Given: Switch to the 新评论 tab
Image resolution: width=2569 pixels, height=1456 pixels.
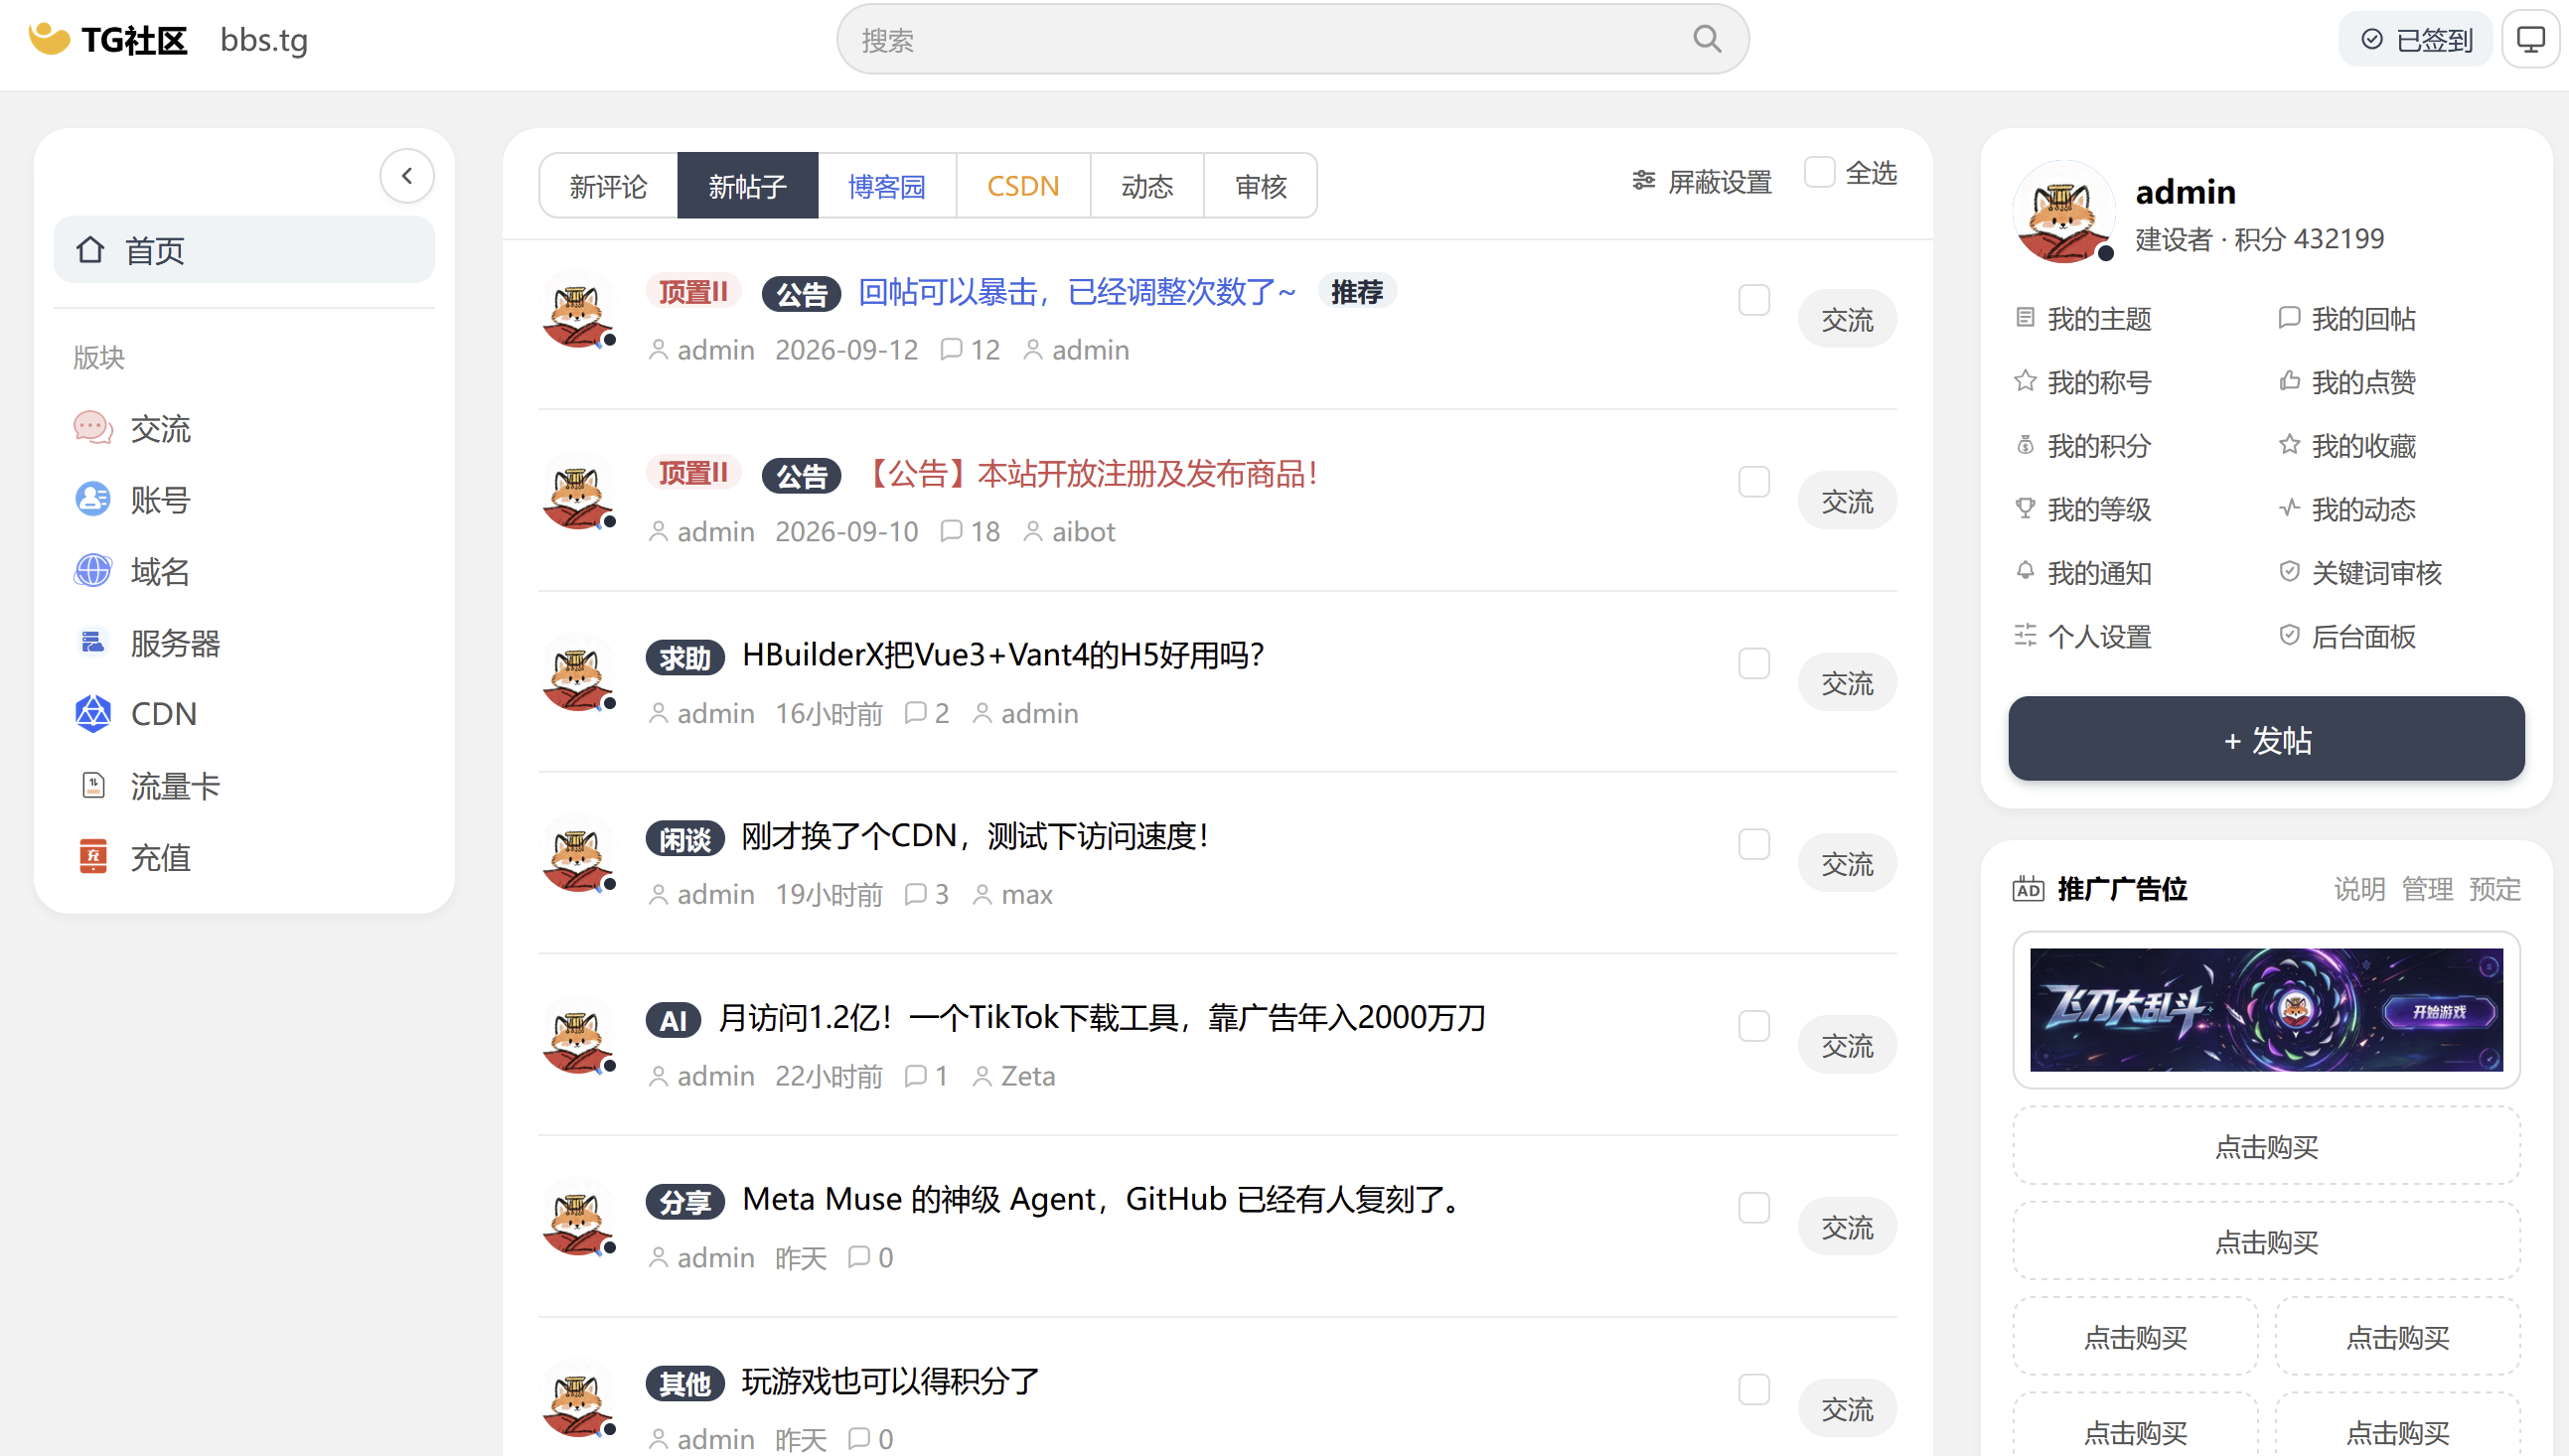Looking at the screenshot, I should click(x=608, y=186).
